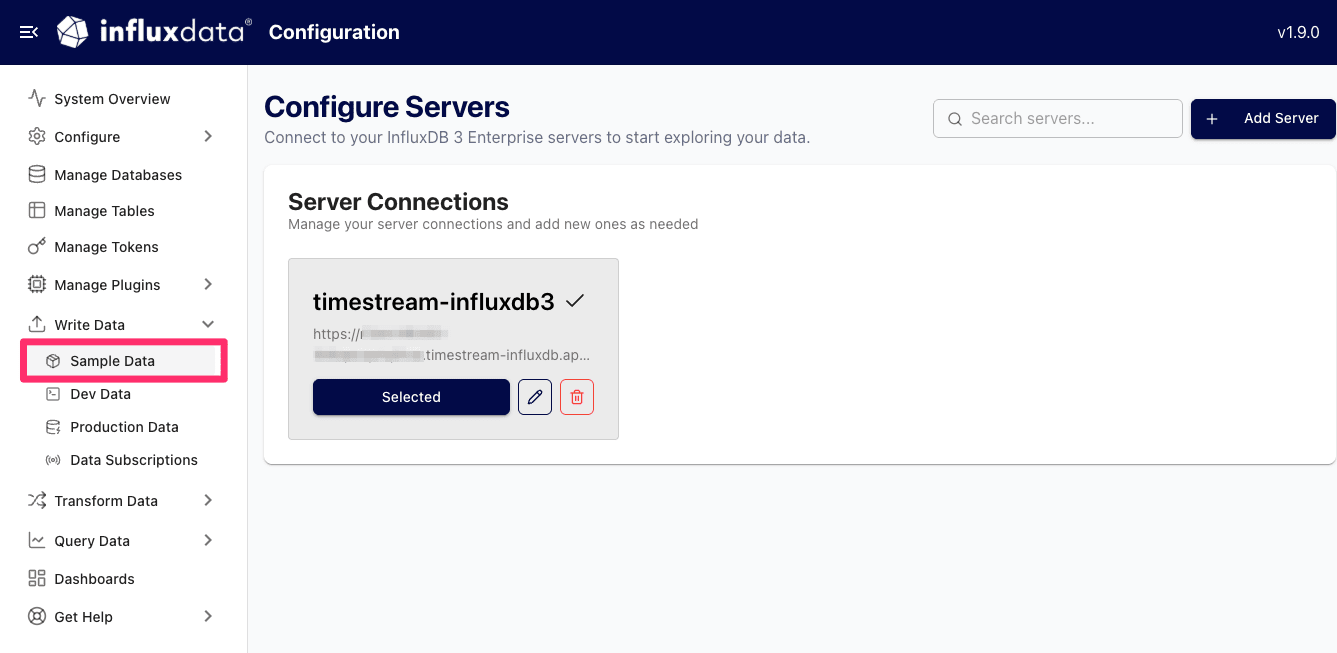Click the Manage Databases cylinder icon
This screenshot has width=1337, height=653.
coord(37,174)
